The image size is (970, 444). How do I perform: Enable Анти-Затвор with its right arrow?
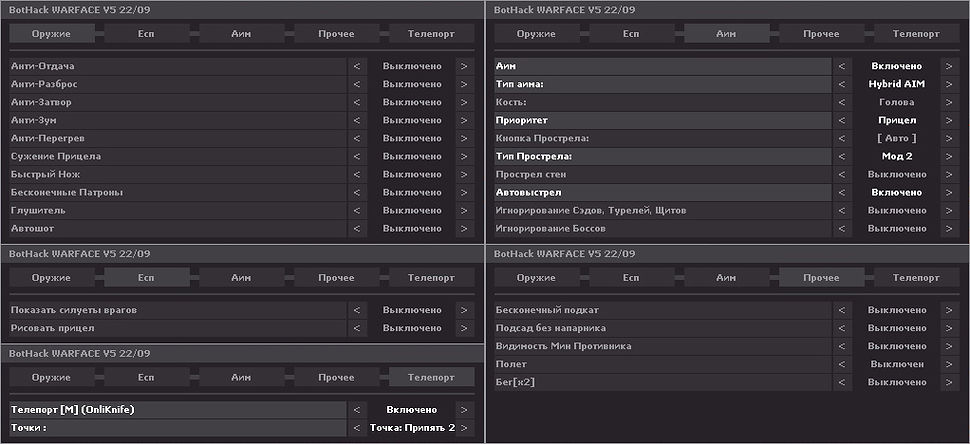click(465, 102)
